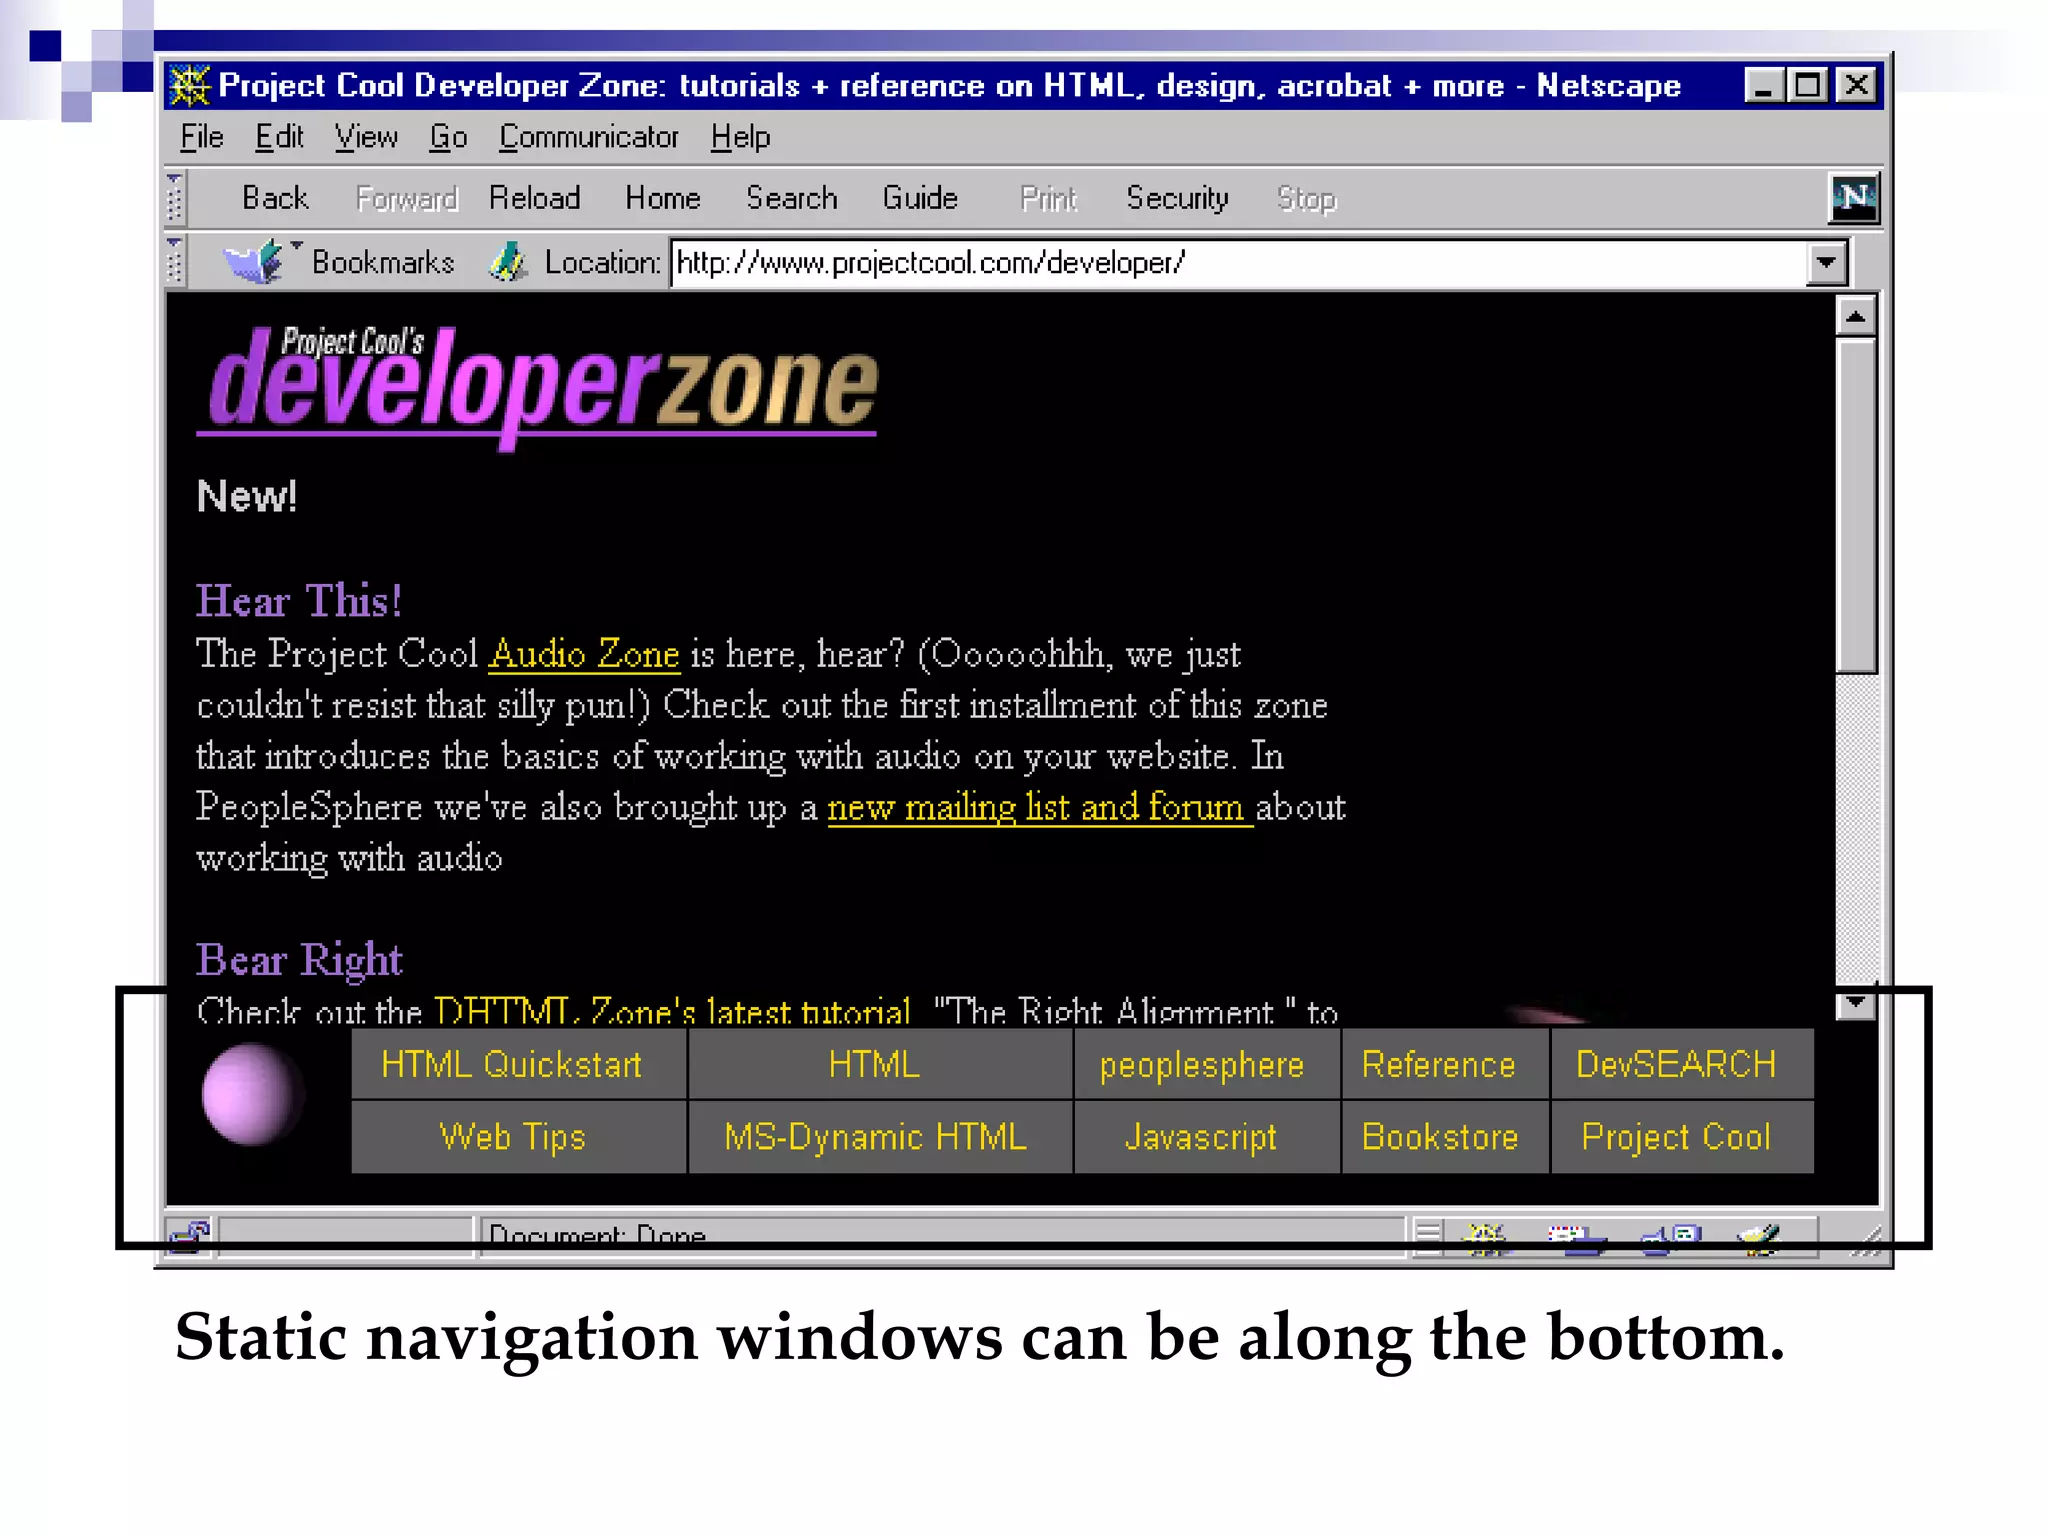Image resolution: width=2048 pixels, height=1536 pixels.
Task: Open the Location URL history dropdown
Action: (1827, 263)
